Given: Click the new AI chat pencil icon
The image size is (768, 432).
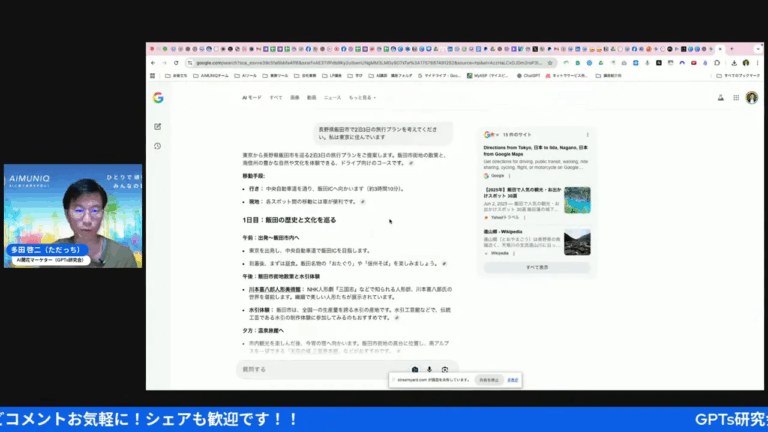Looking at the screenshot, I should pyautogui.click(x=158, y=126).
